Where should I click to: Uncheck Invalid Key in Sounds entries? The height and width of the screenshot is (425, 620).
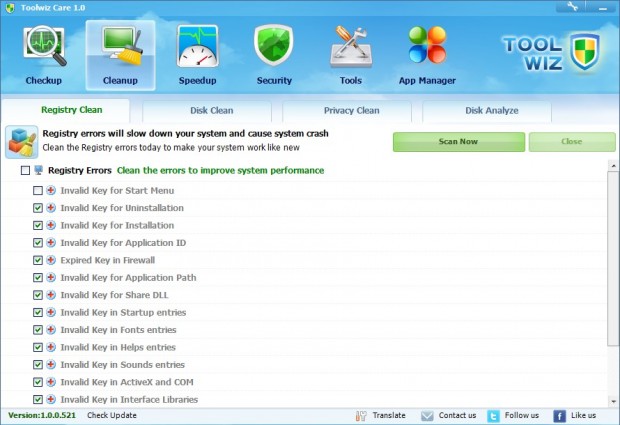38,365
